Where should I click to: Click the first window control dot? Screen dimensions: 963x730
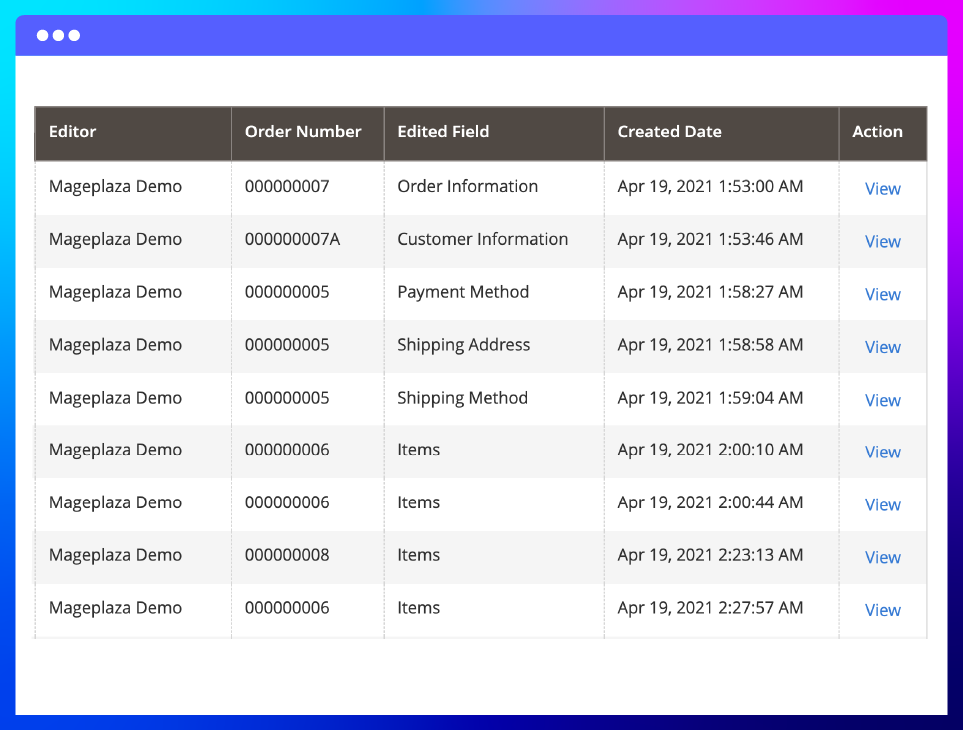(43, 36)
